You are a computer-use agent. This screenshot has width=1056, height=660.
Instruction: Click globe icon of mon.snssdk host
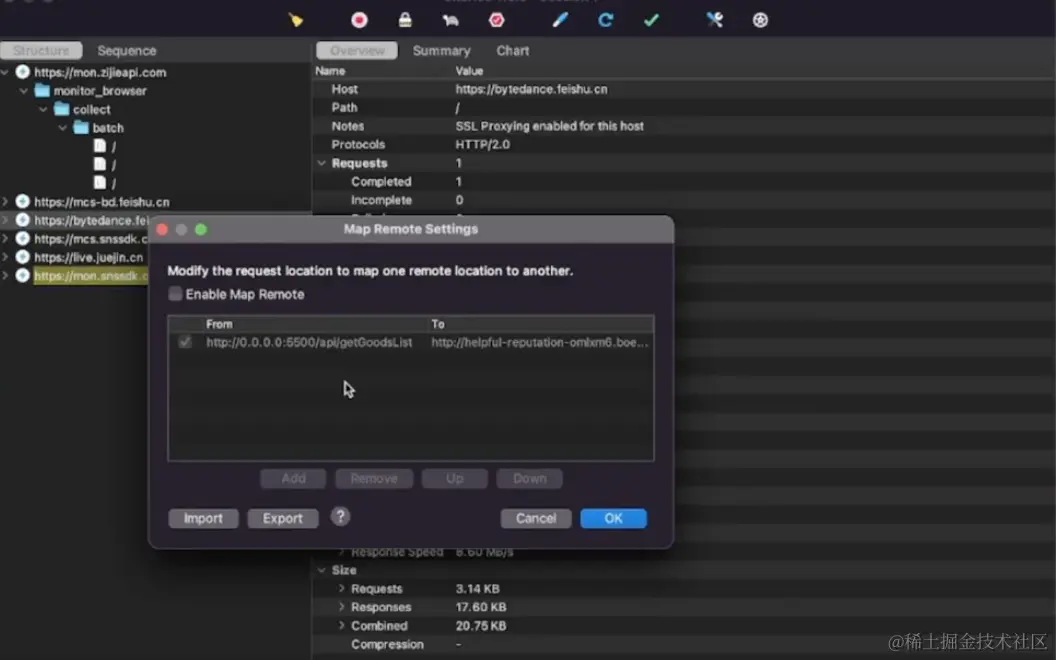22,275
